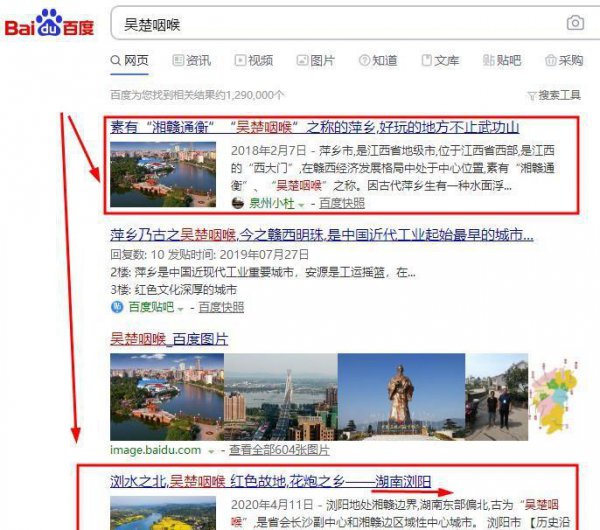Click the snippet line 3楼: 红色文化深厚的城市

pyautogui.click(x=173, y=290)
